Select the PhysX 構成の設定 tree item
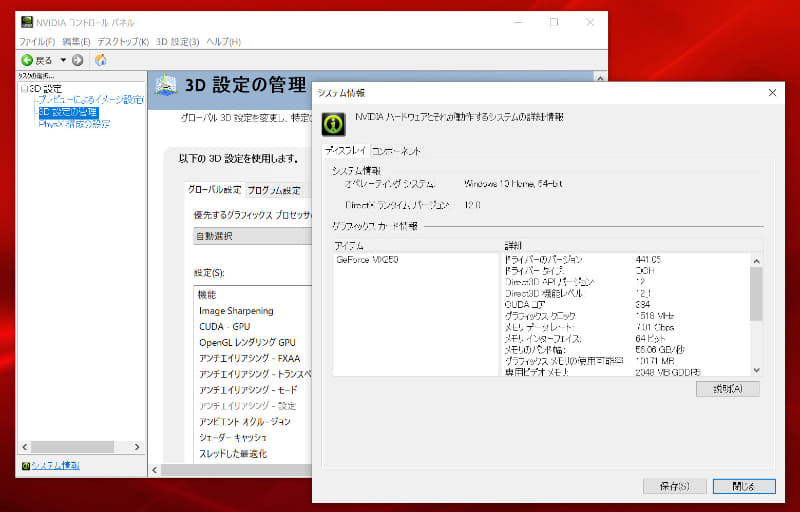The width and height of the screenshot is (800, 512). 74,123
